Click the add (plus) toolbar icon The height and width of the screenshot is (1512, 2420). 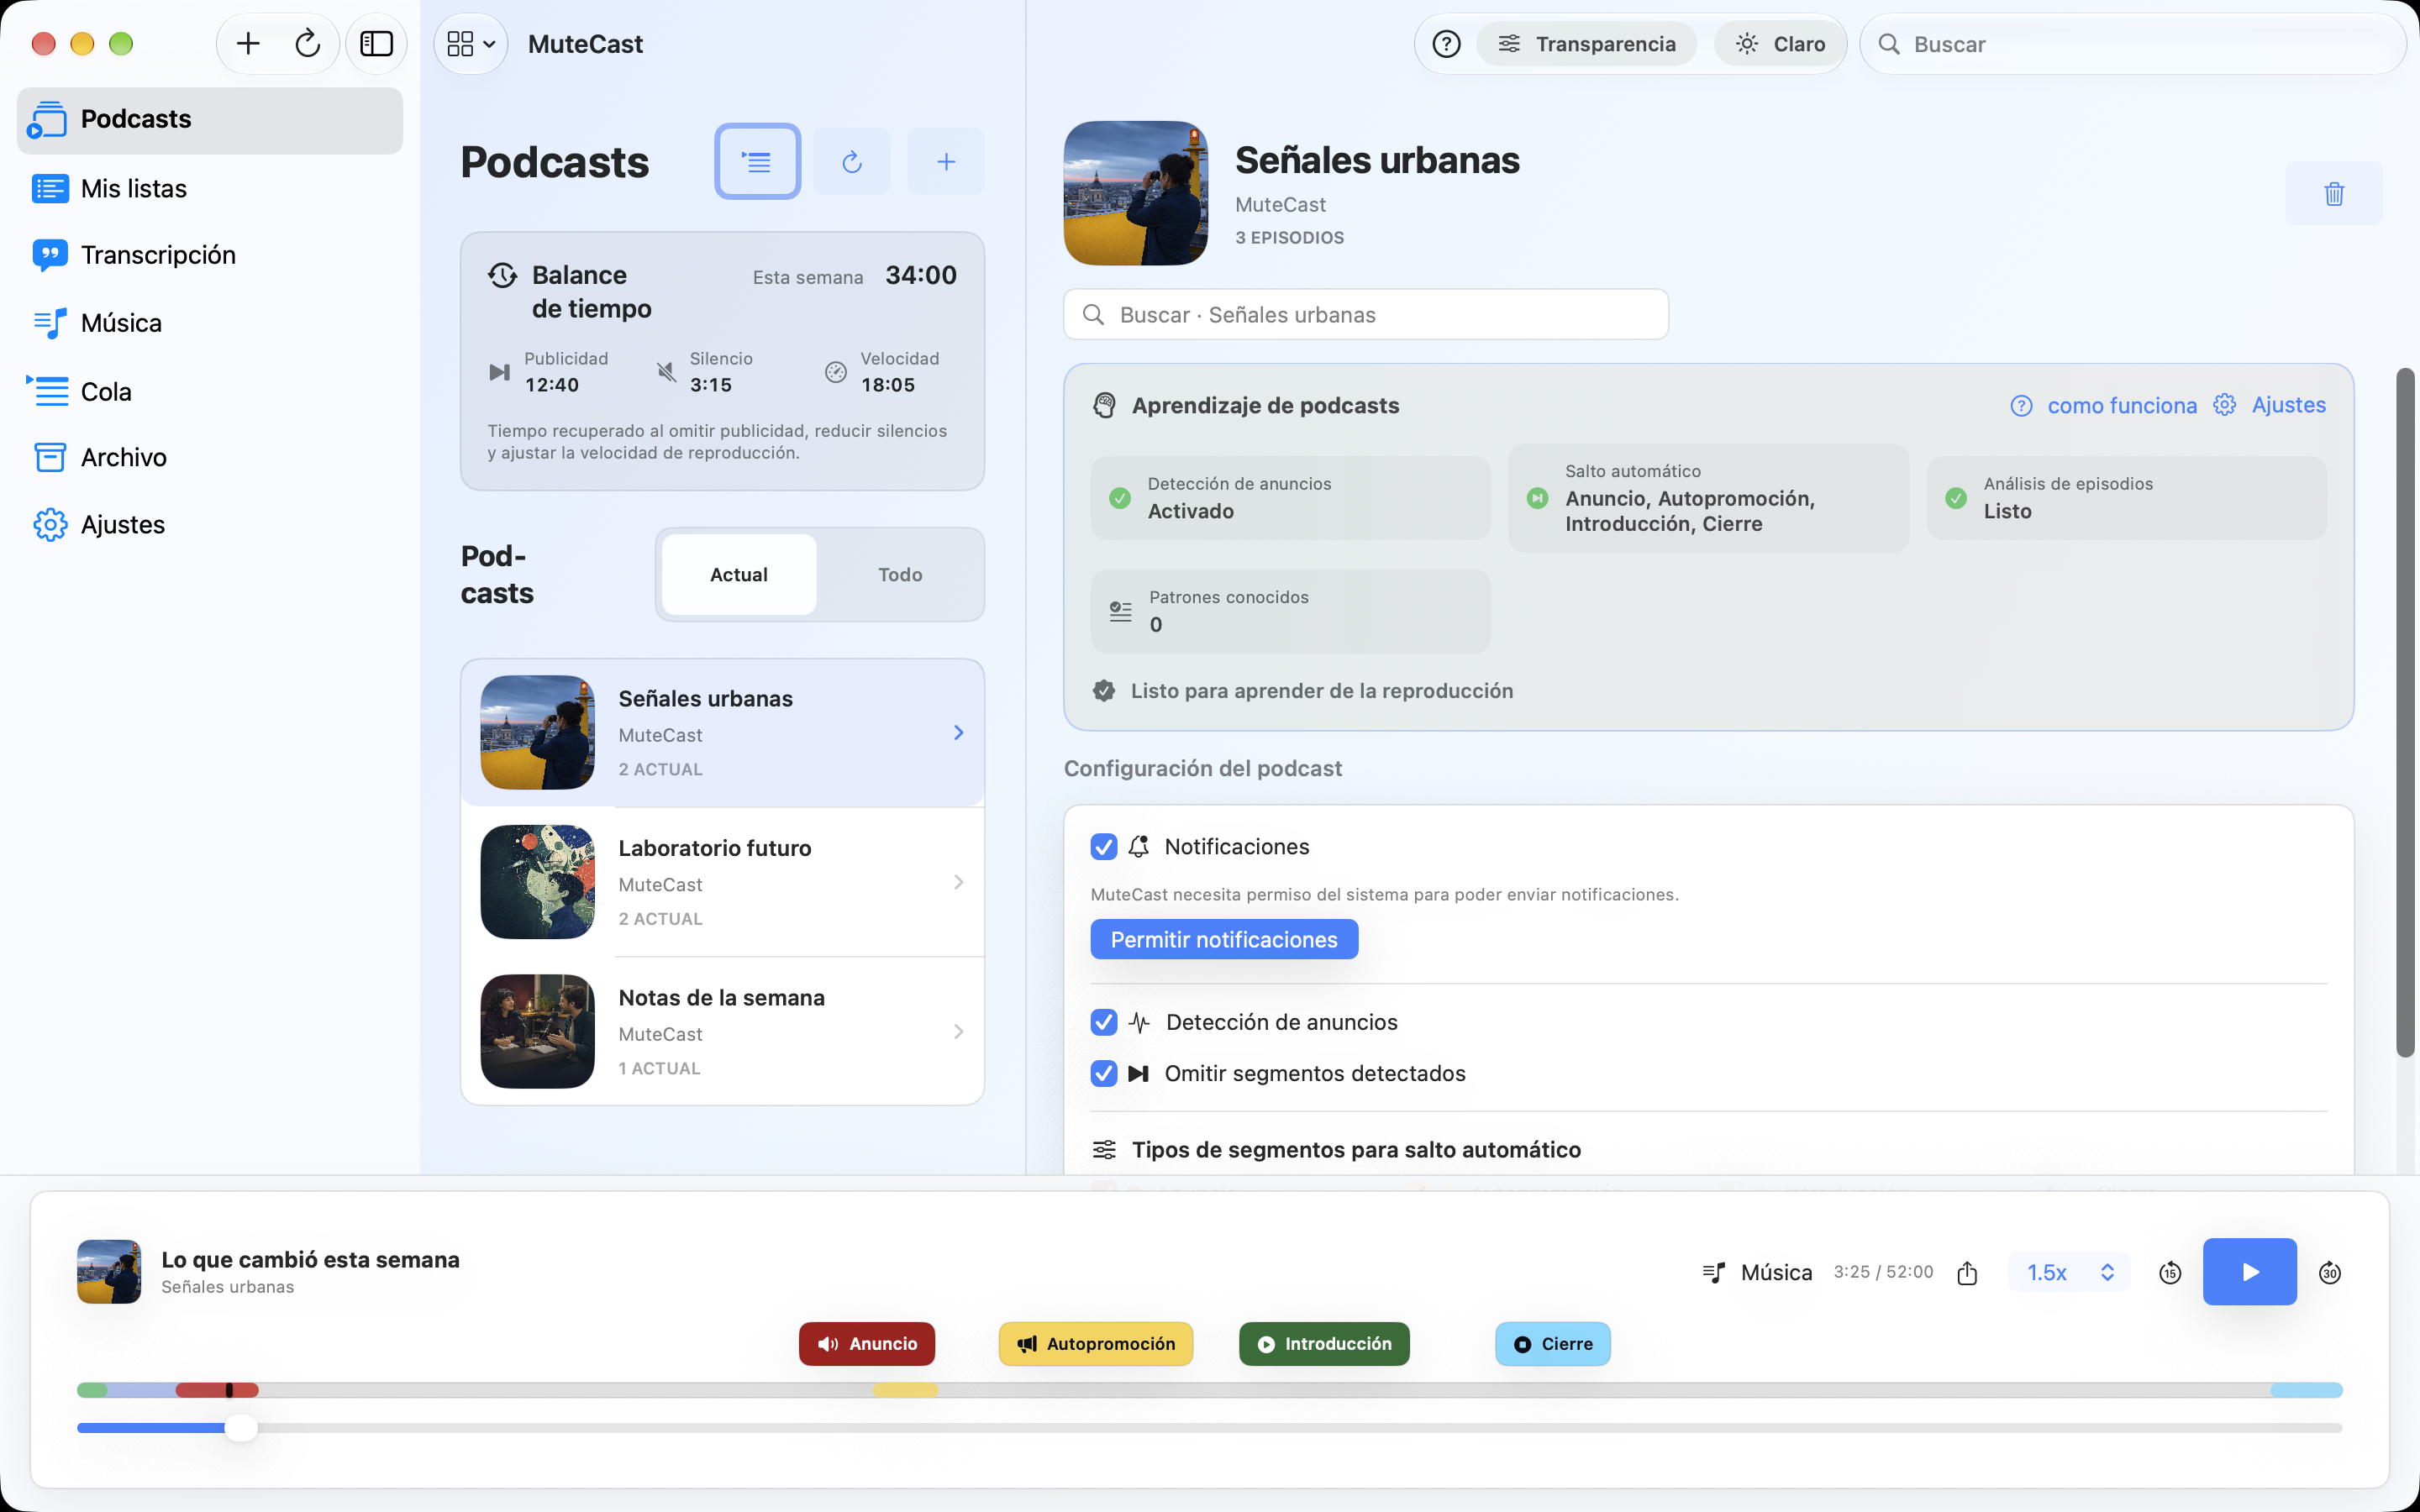coord(248,44)
